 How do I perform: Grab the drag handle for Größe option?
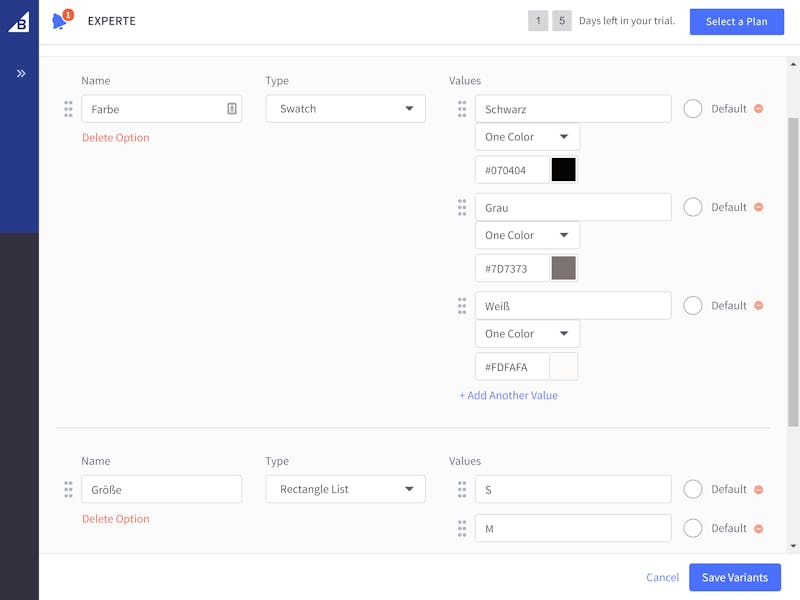[x=68, y=489]
